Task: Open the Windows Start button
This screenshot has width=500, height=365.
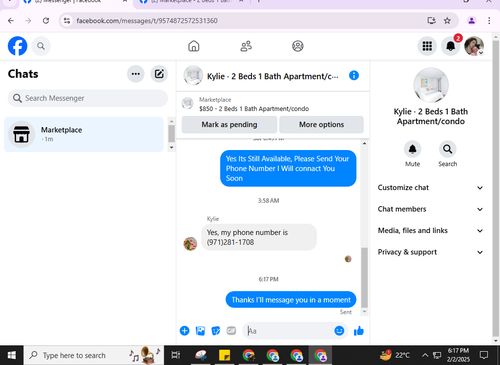Action: [12, 355]
